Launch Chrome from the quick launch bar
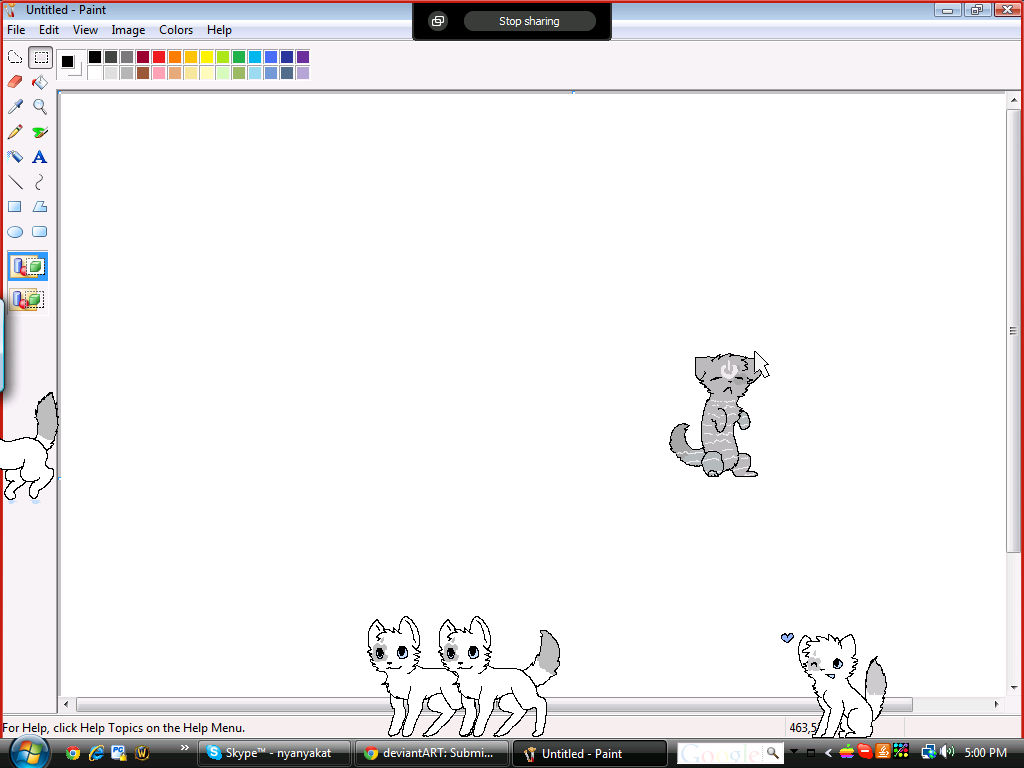 coord(72,753)
